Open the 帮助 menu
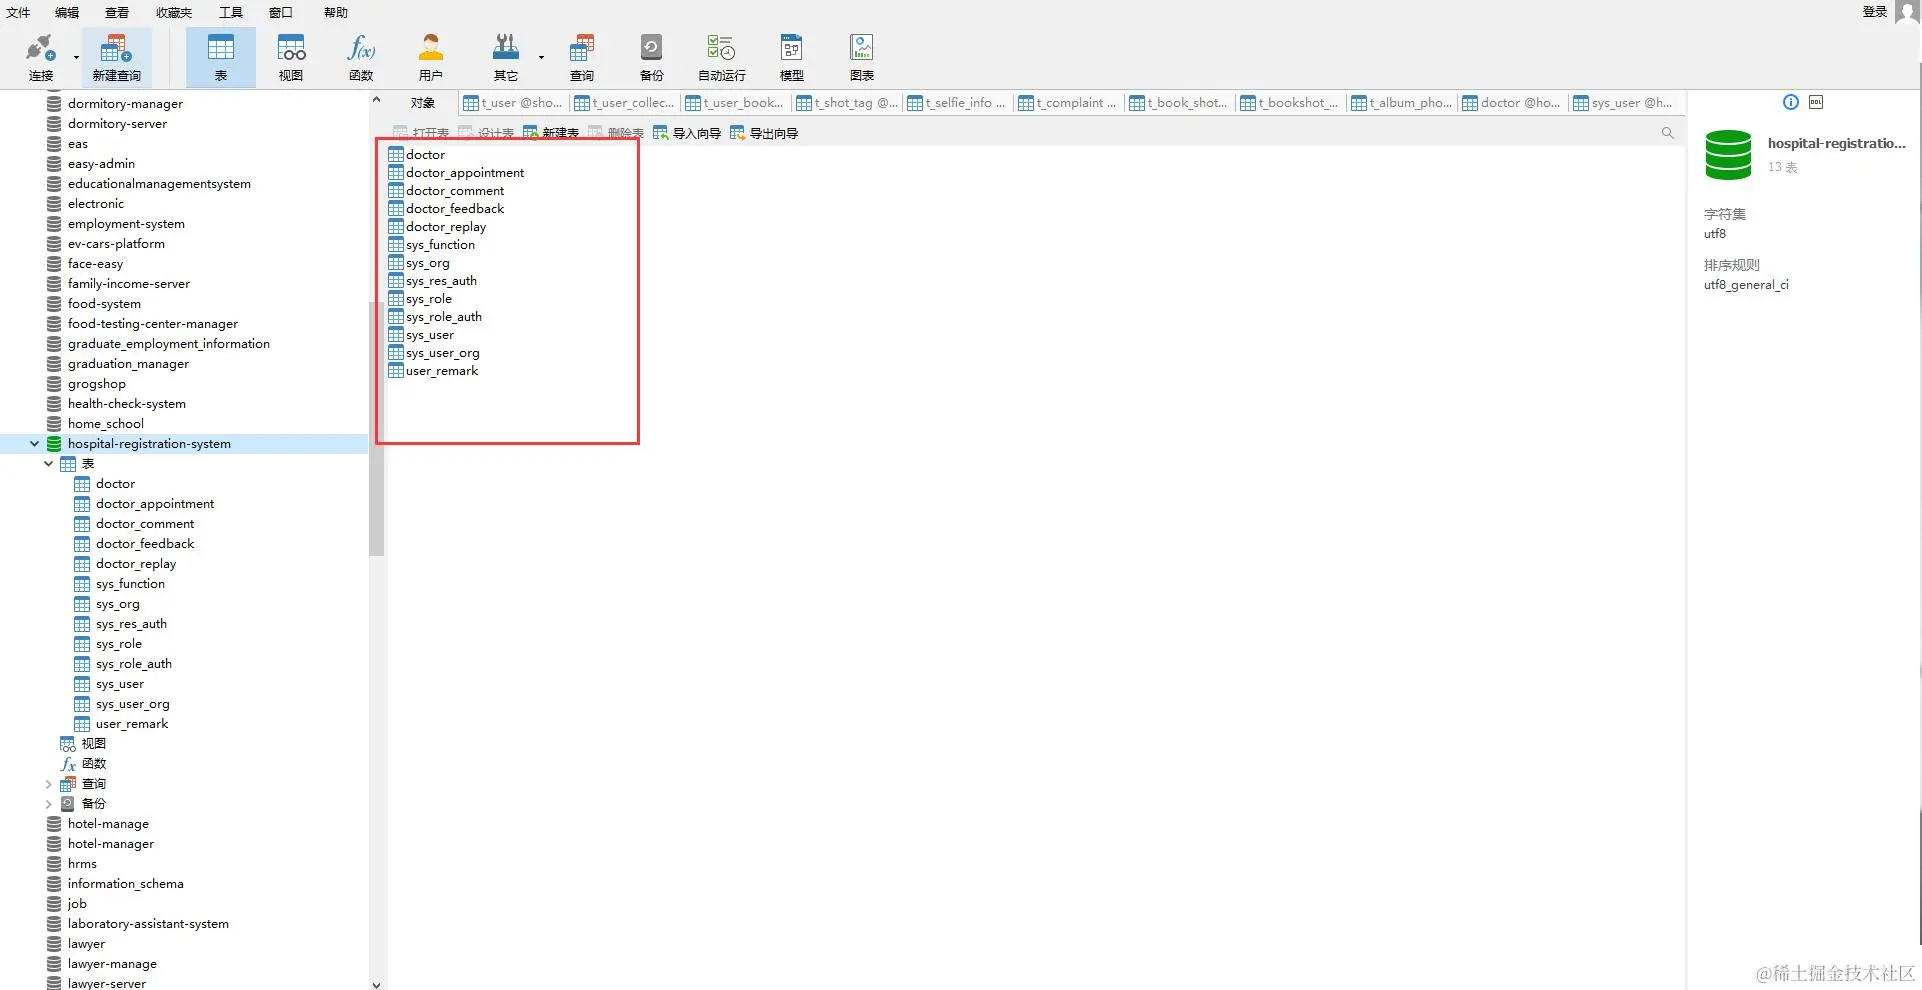The image size is (1922, 990). (336, 12)
